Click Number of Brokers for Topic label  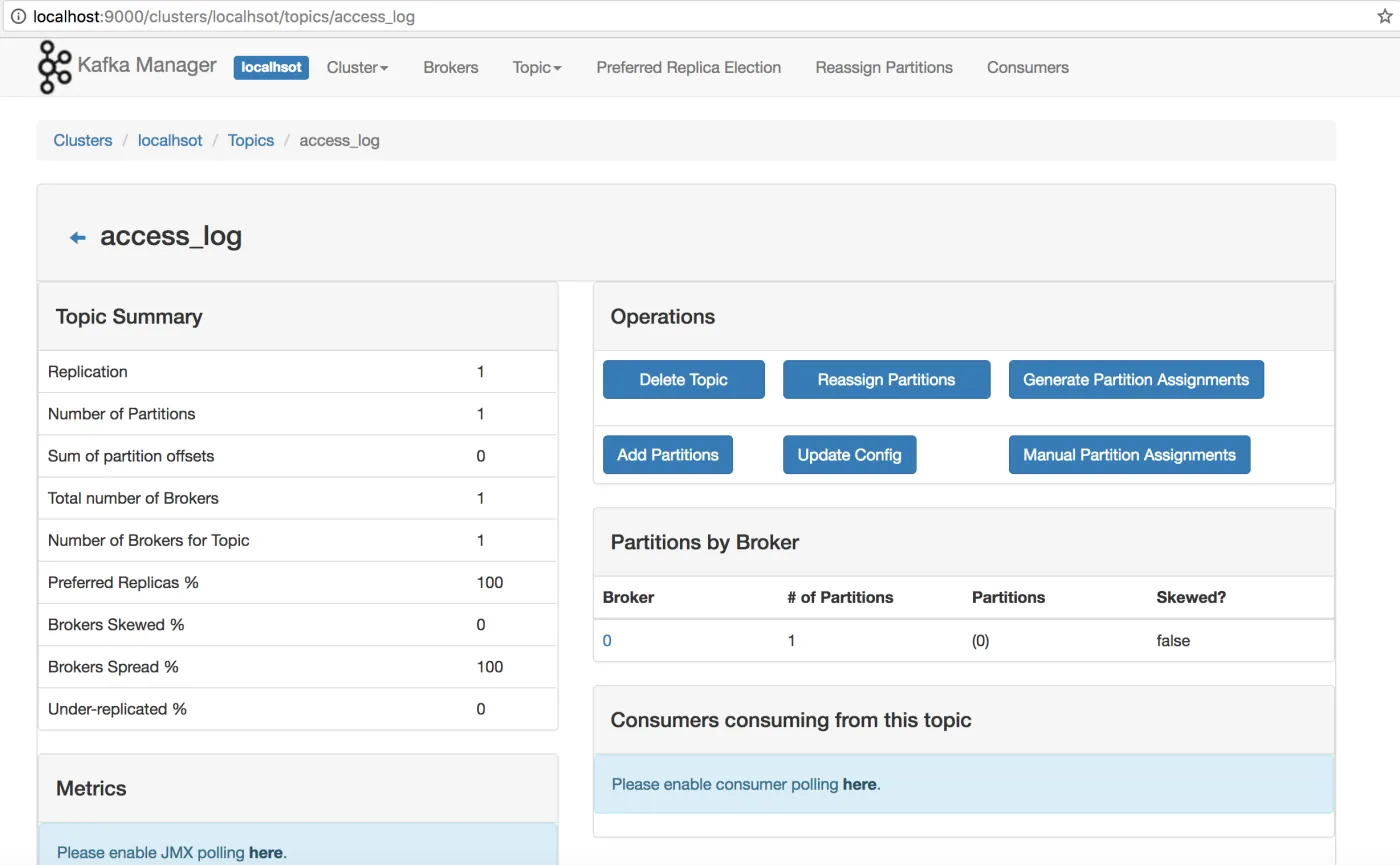[149, 540]
